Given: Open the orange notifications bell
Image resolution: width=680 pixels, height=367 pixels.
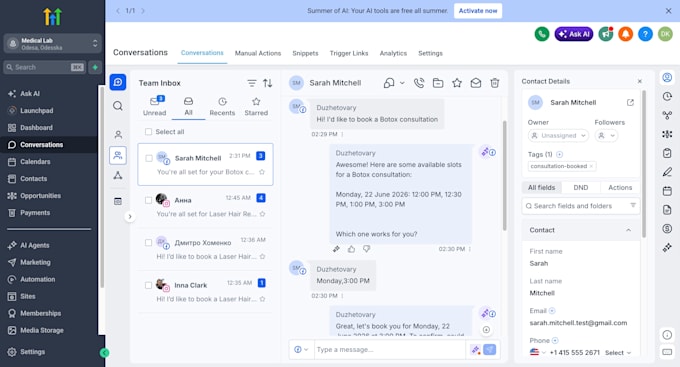Looking at the screenshot, I should [x=625, y=34].
